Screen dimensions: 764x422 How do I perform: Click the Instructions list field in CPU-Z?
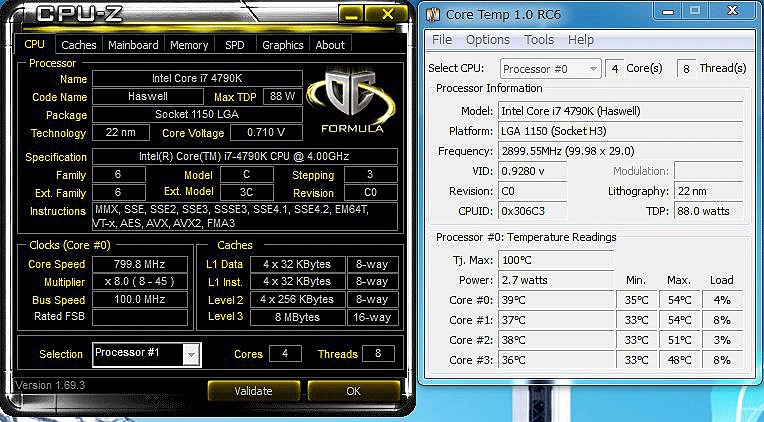[245, 217]
